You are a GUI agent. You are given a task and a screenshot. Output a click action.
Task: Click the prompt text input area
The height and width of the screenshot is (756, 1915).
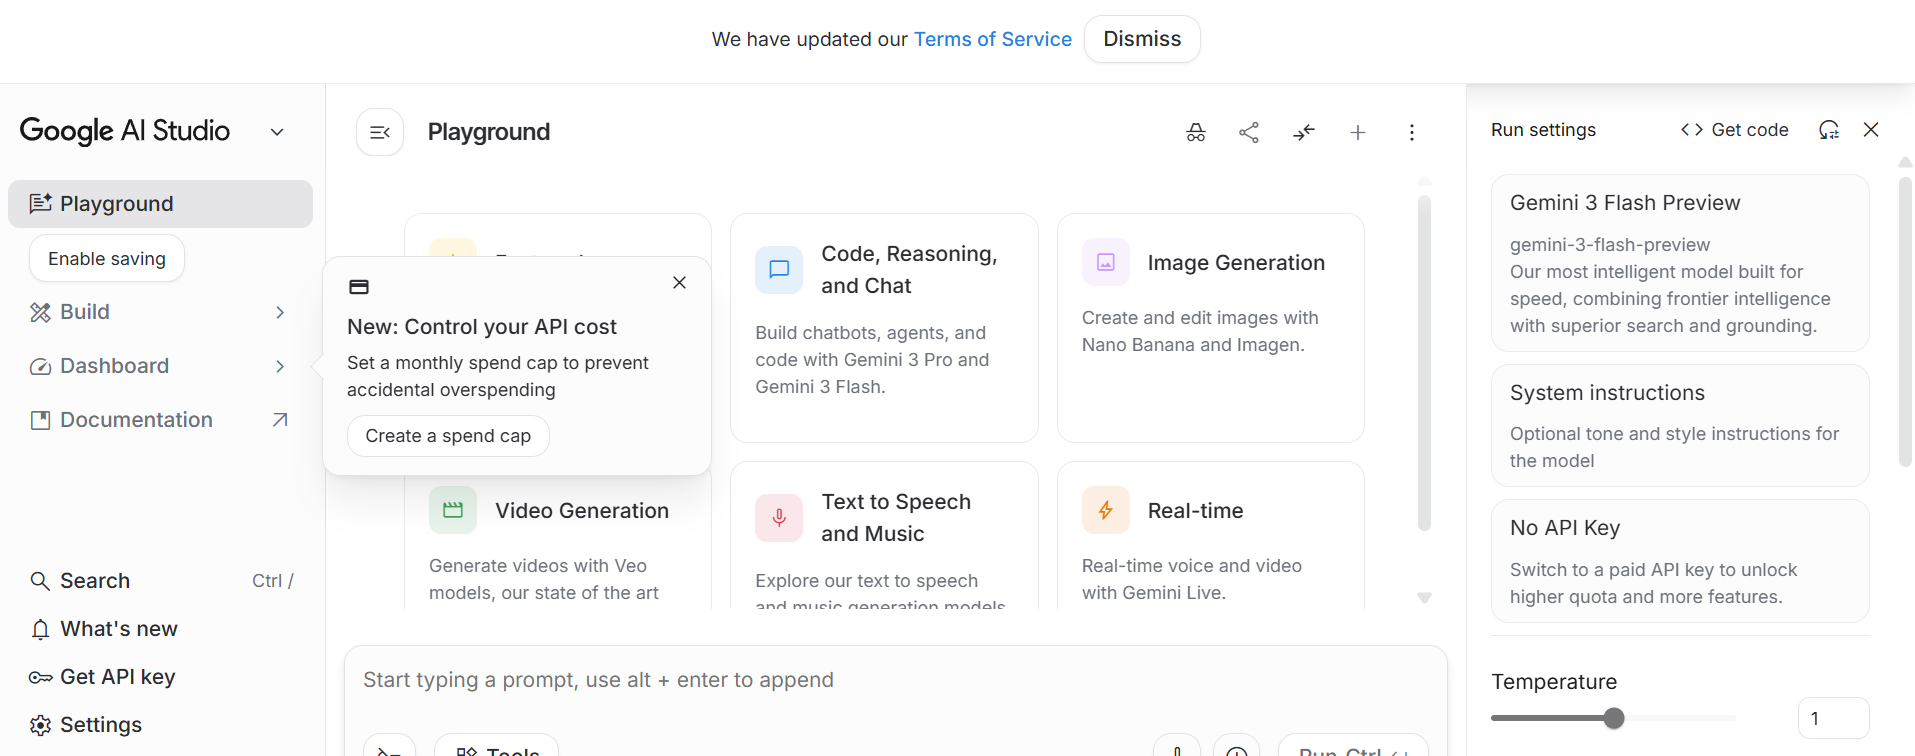click(895, 680)
